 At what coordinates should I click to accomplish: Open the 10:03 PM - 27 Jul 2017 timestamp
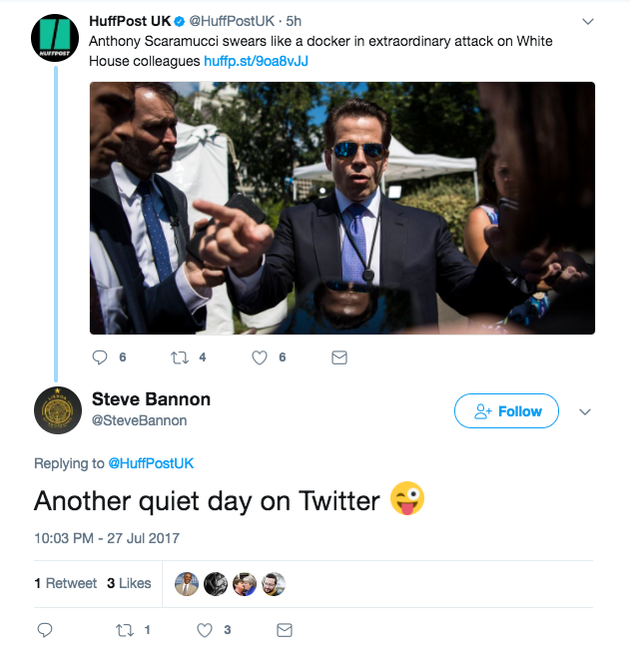106,538
